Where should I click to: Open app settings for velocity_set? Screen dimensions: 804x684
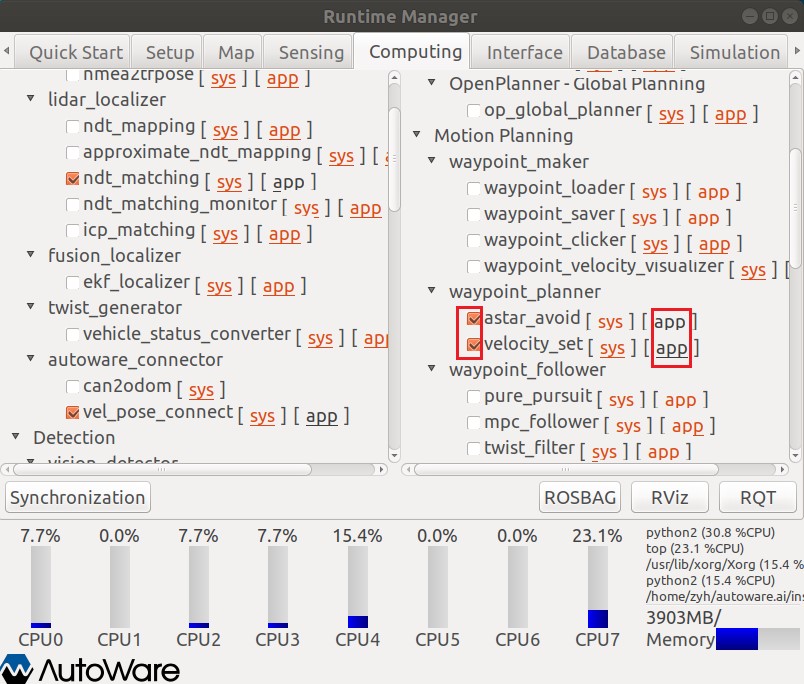pyautogui.click(x=671, y=348)
